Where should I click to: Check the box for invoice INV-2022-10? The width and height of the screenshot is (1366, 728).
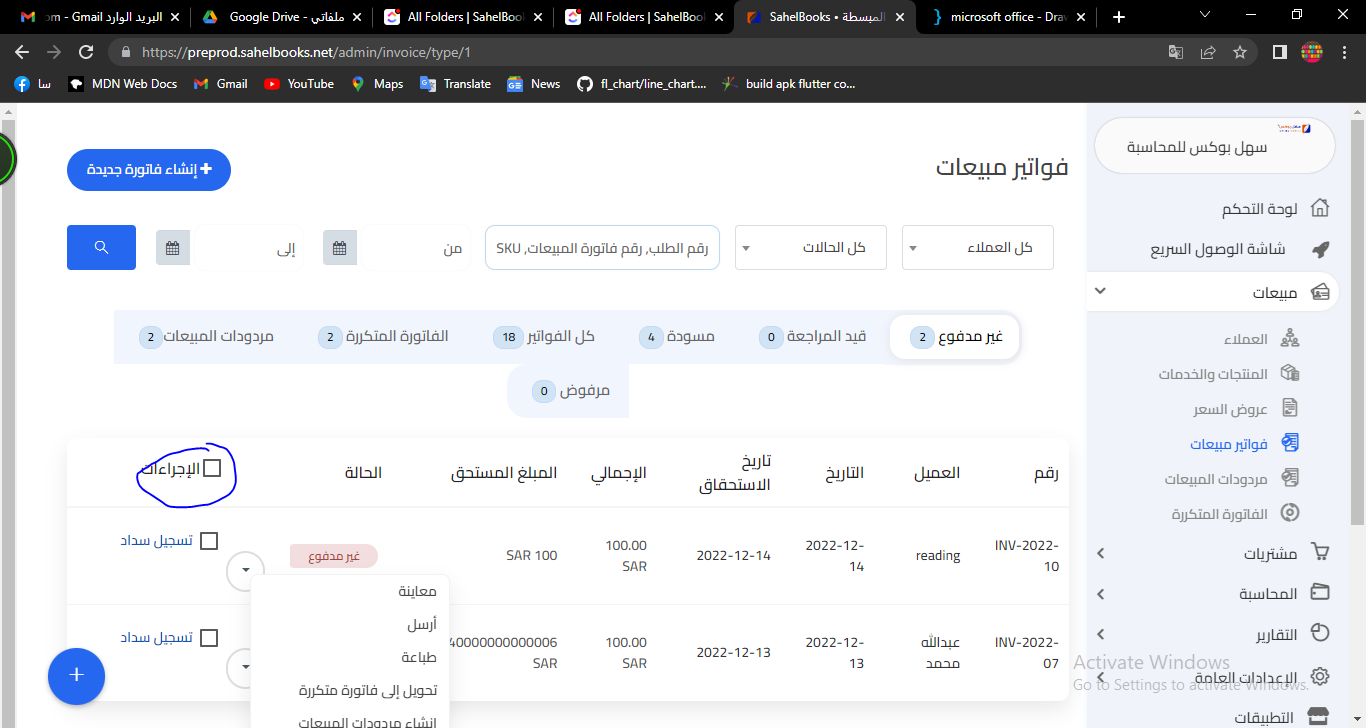coord(209,541)
